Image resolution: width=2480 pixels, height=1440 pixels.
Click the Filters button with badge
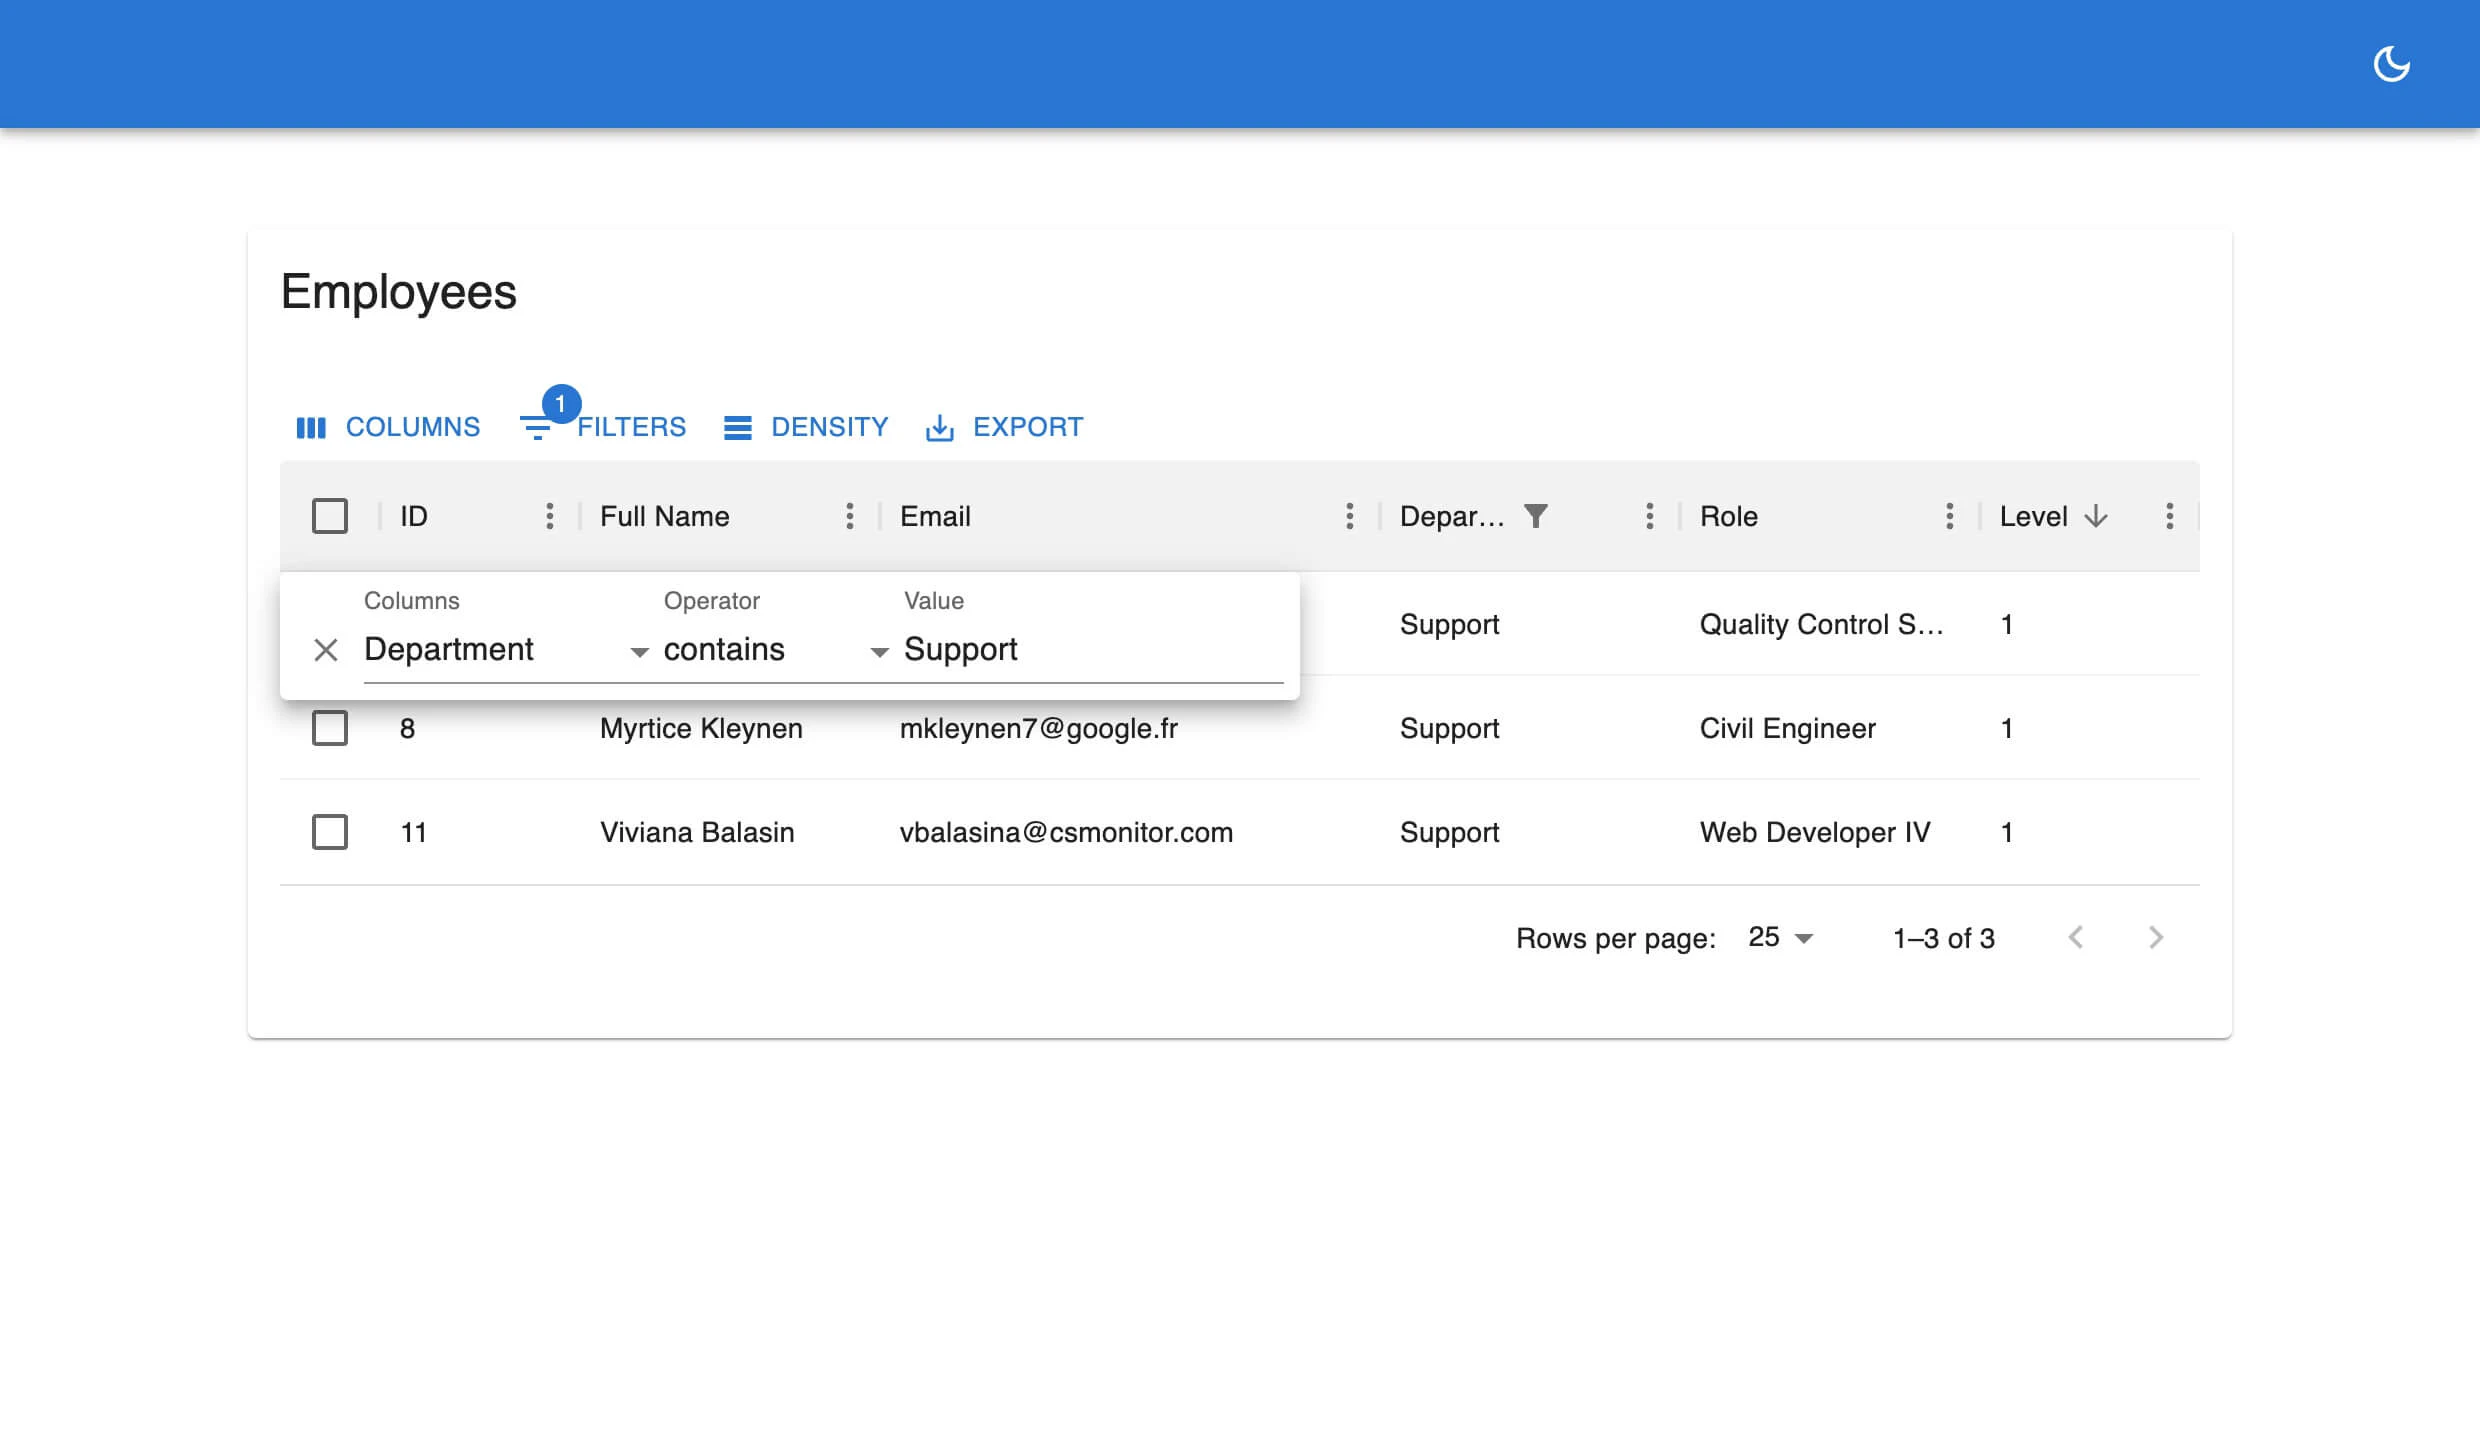click(604, 427)
